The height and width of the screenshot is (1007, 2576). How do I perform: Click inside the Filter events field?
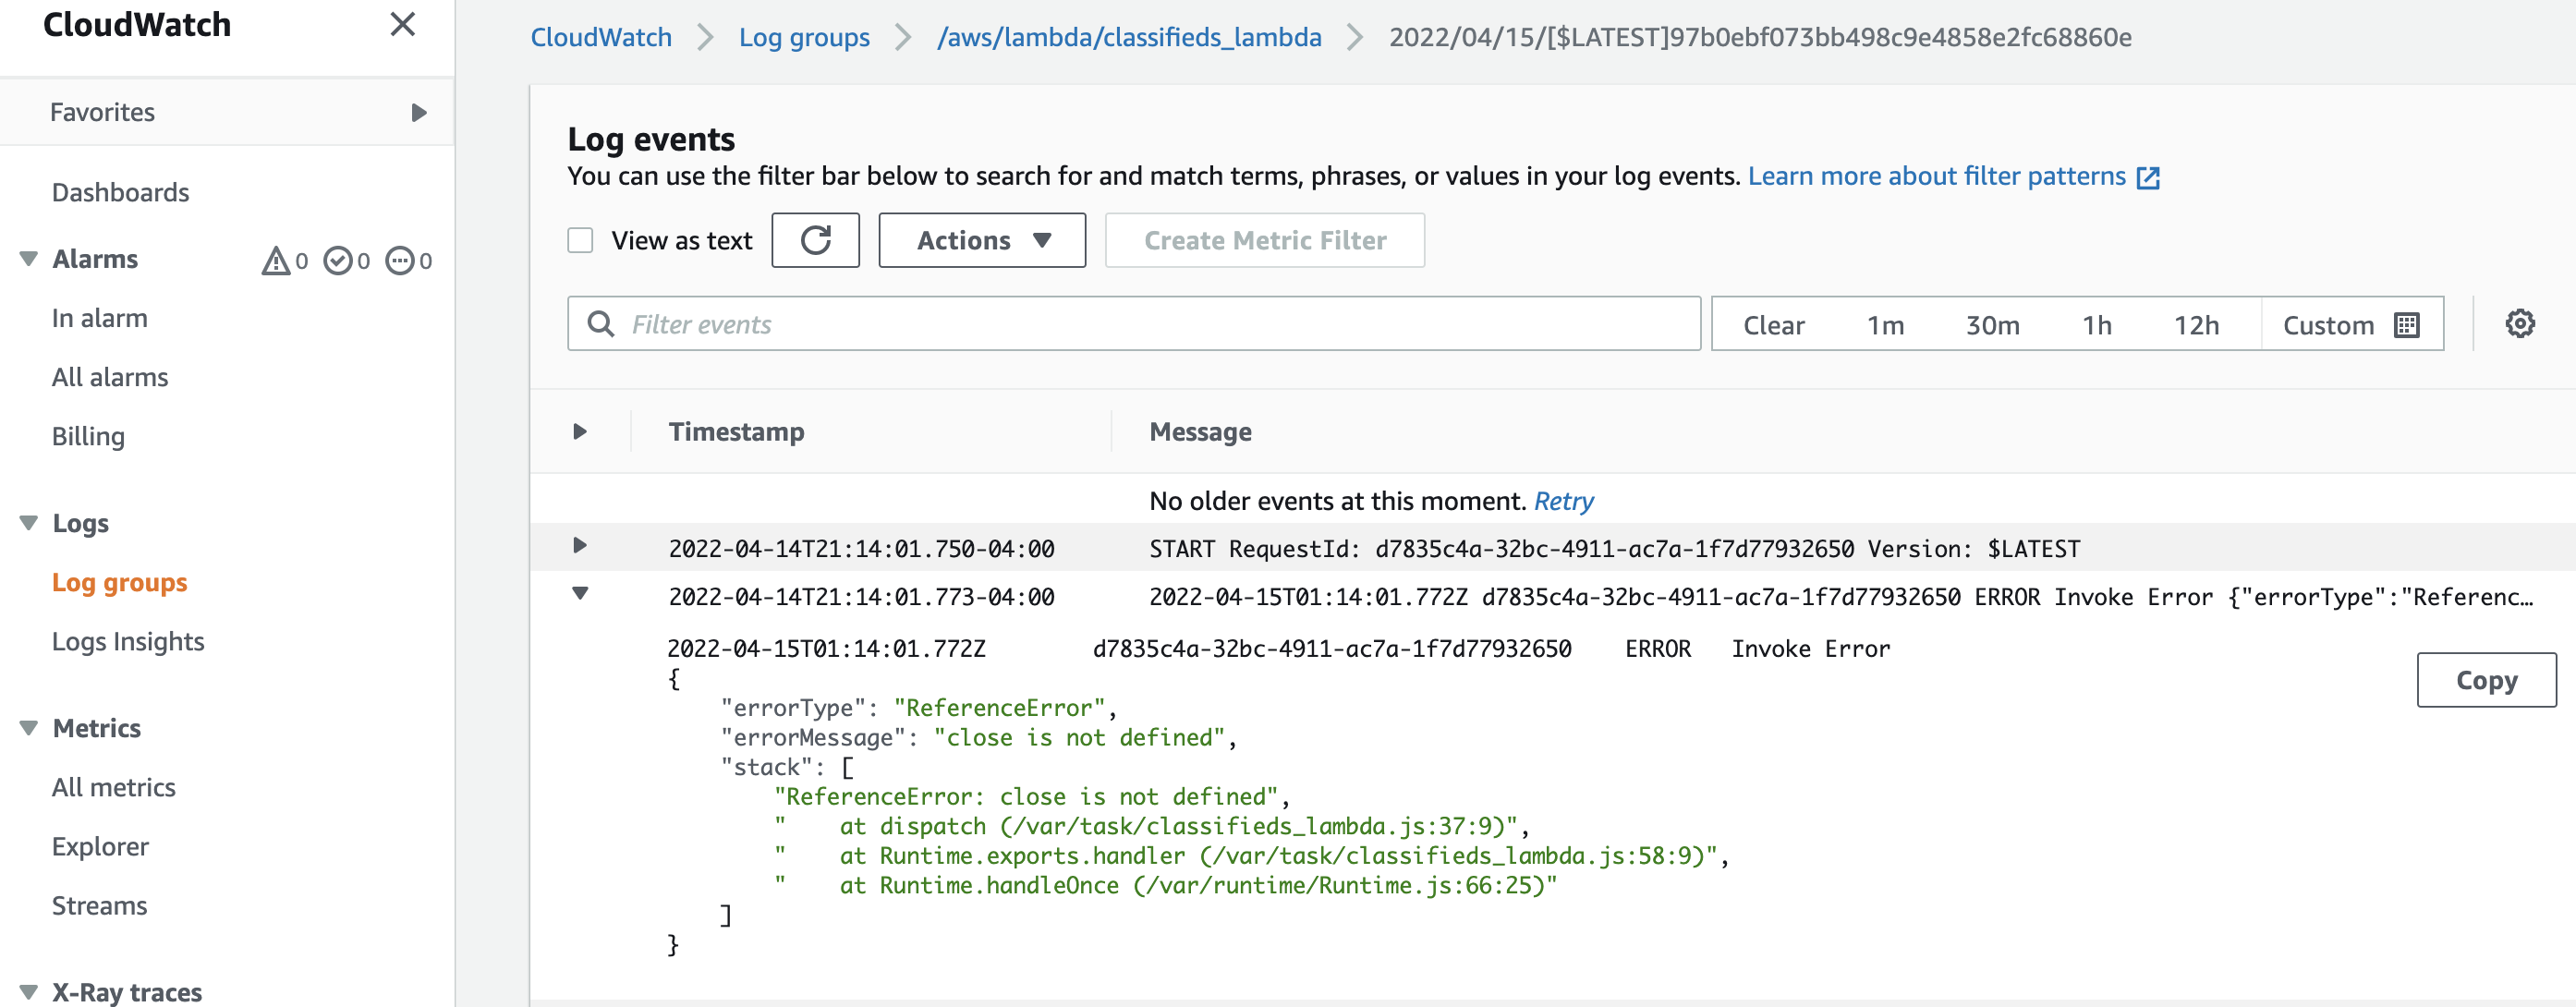point(1100,323)
